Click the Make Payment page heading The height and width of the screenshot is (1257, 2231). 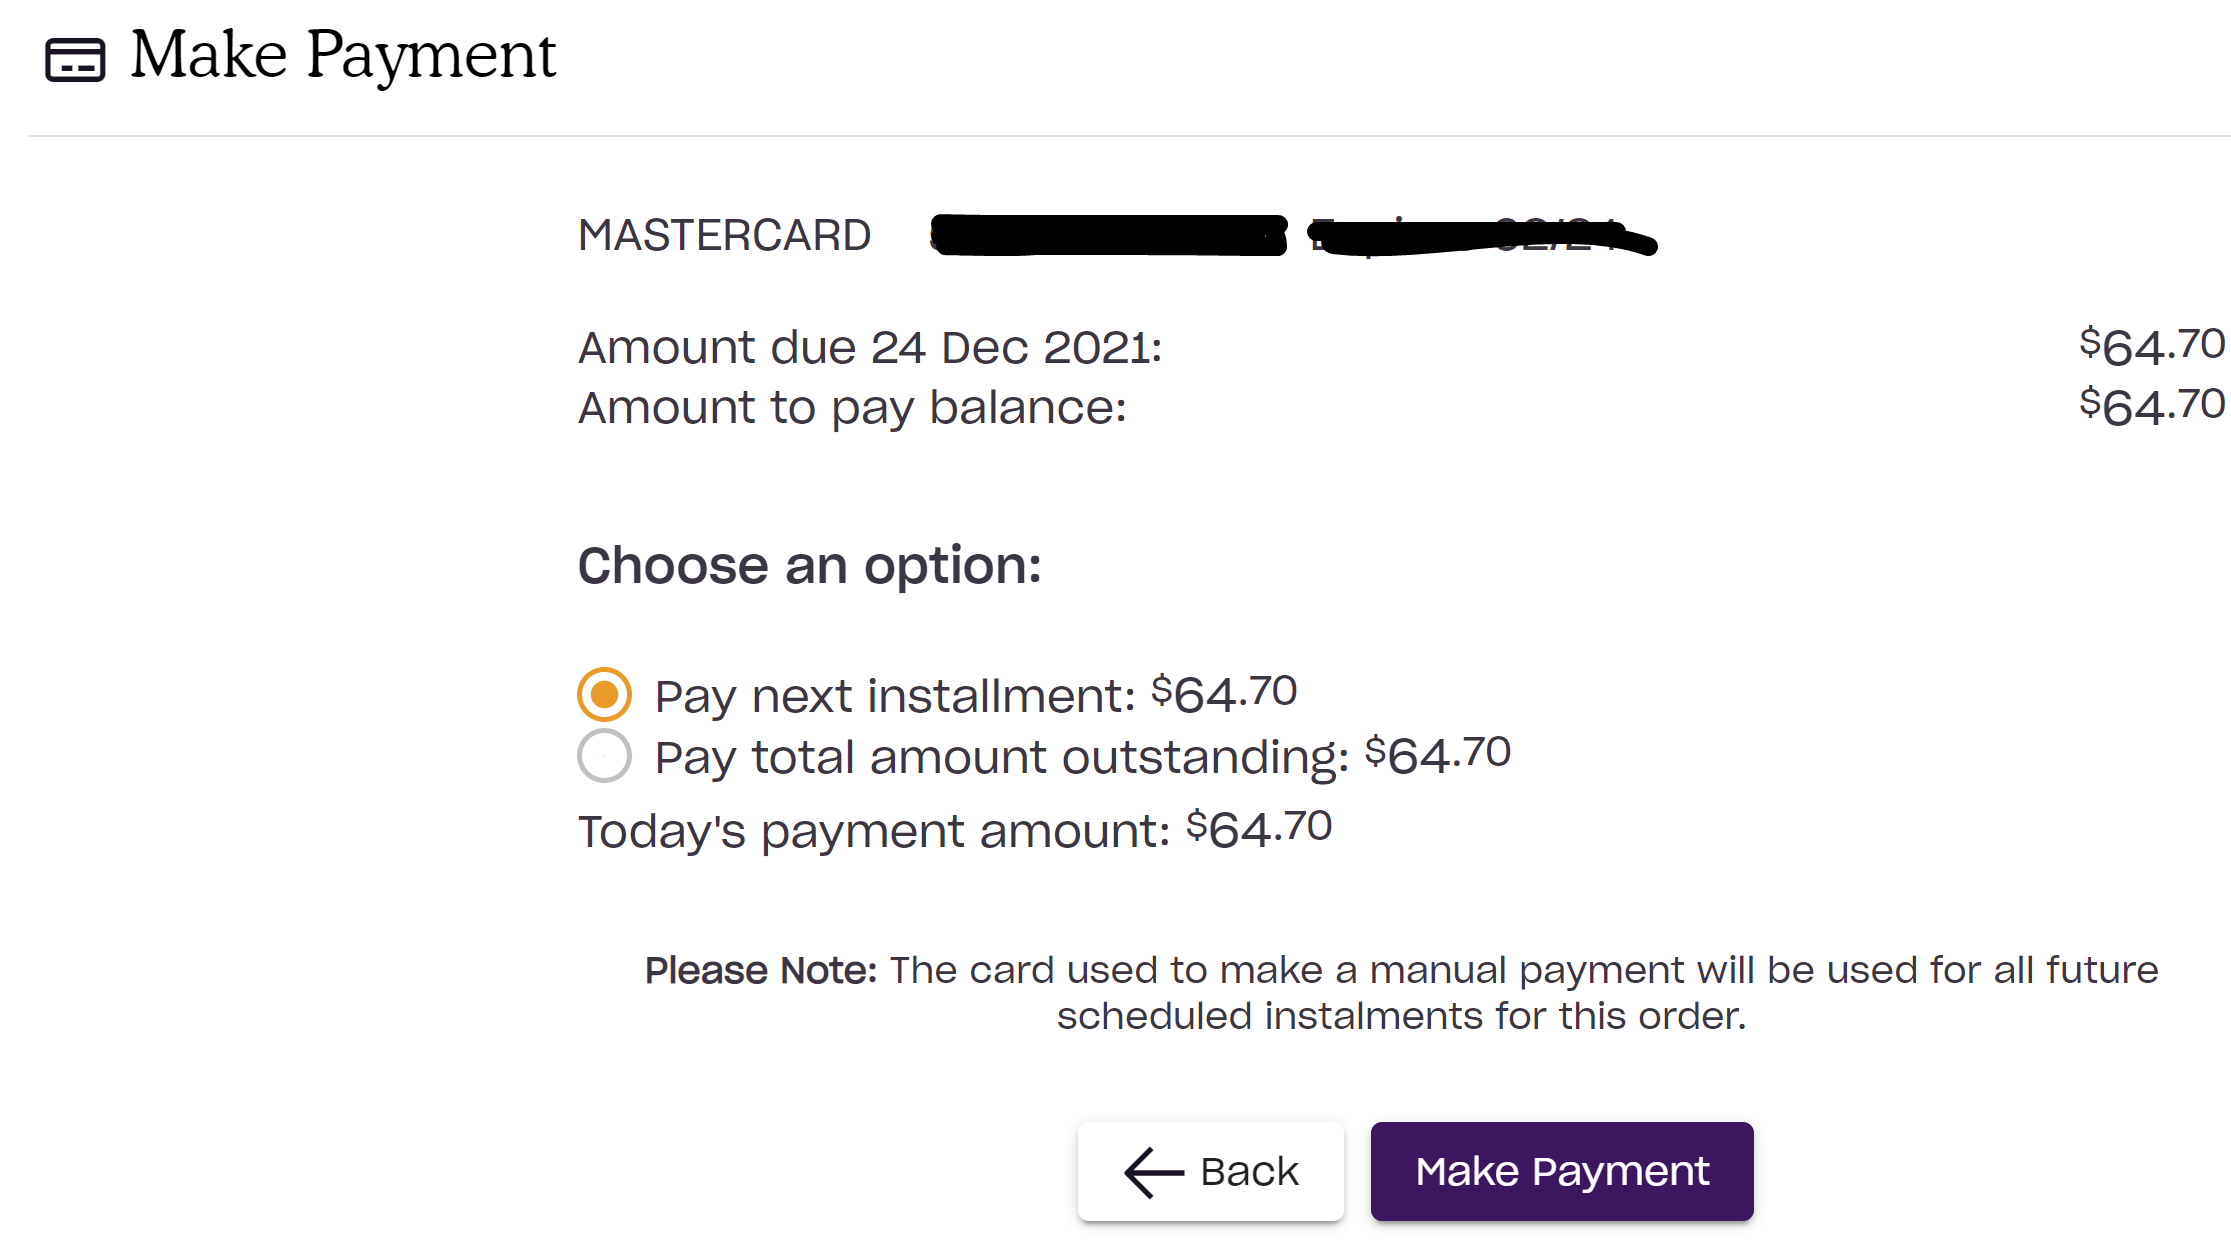point(343,55)
